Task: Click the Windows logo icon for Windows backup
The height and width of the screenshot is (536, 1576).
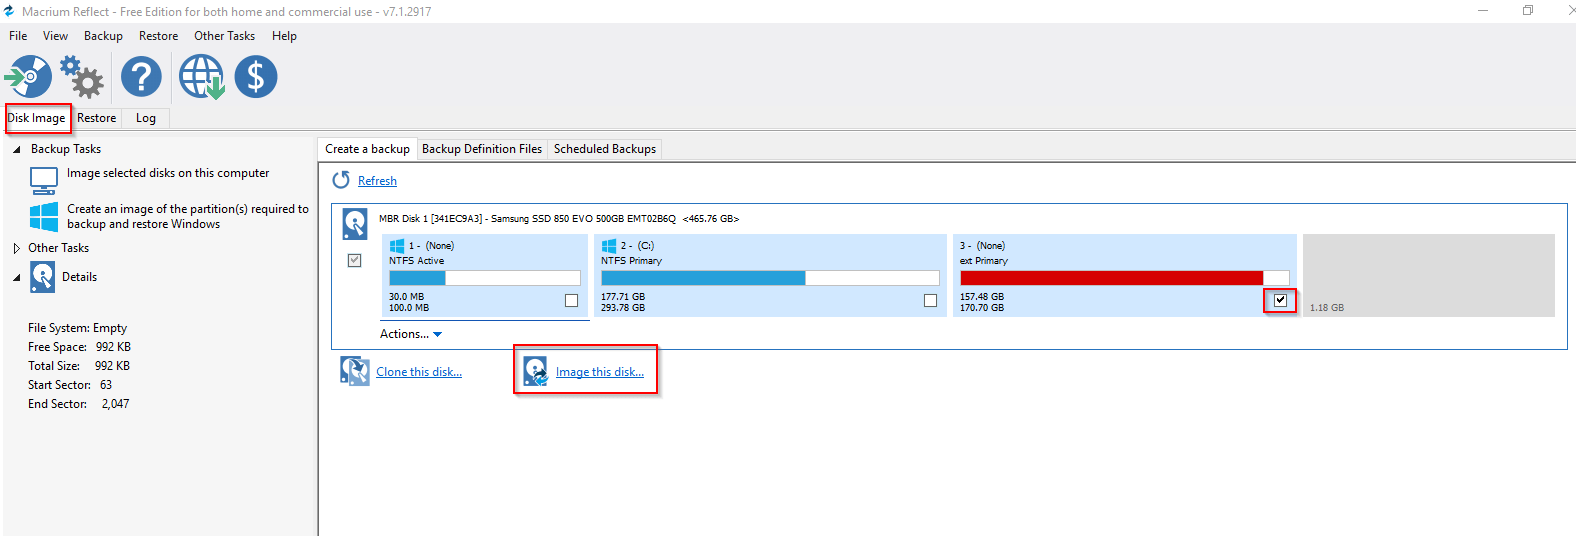Action: [x=44, y=217]
